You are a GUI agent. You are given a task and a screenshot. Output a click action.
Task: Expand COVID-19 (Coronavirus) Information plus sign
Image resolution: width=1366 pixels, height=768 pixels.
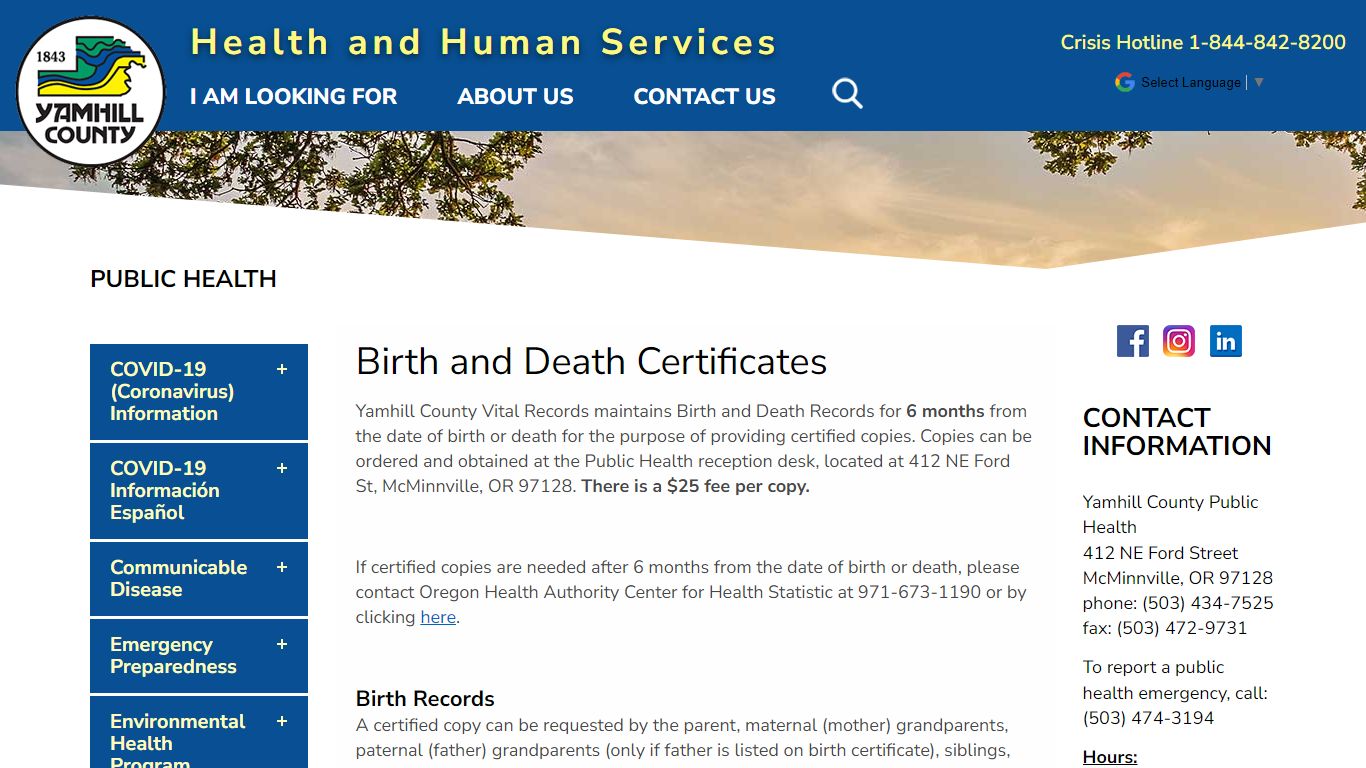282,369
